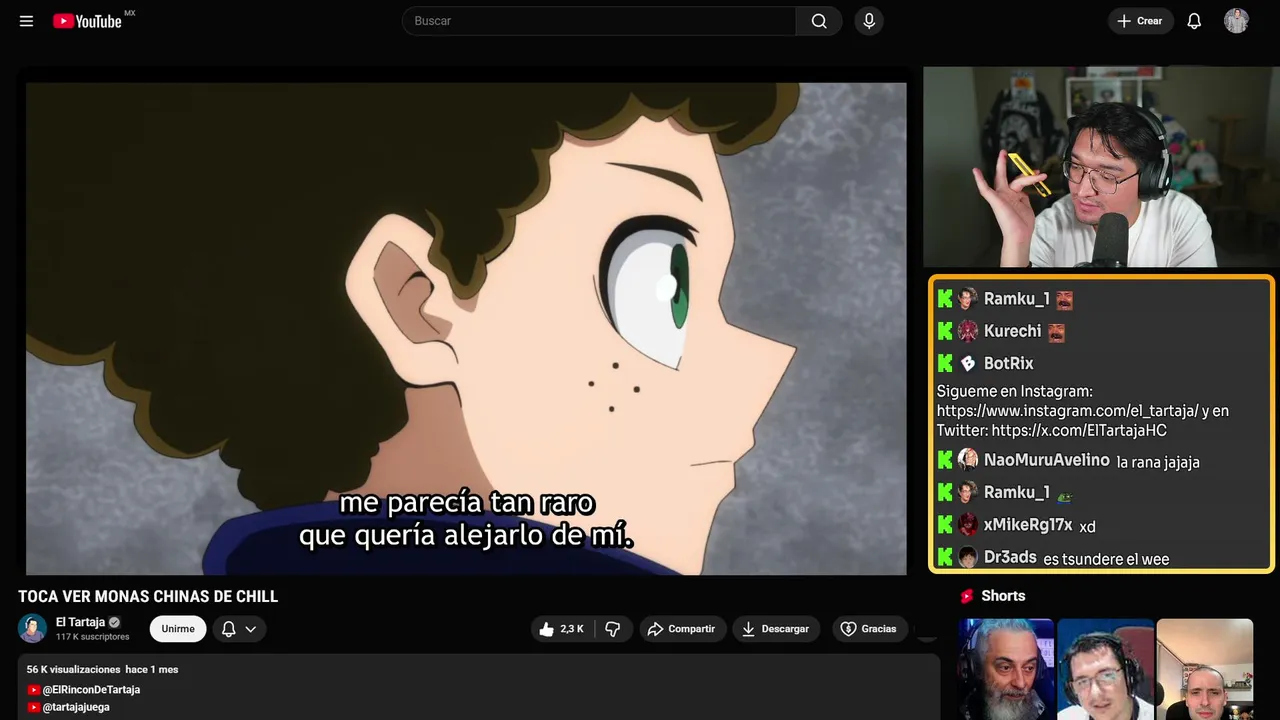Click the Kick logo beside Dr3ads
The image size is (1280, 720).
point(945,557)
